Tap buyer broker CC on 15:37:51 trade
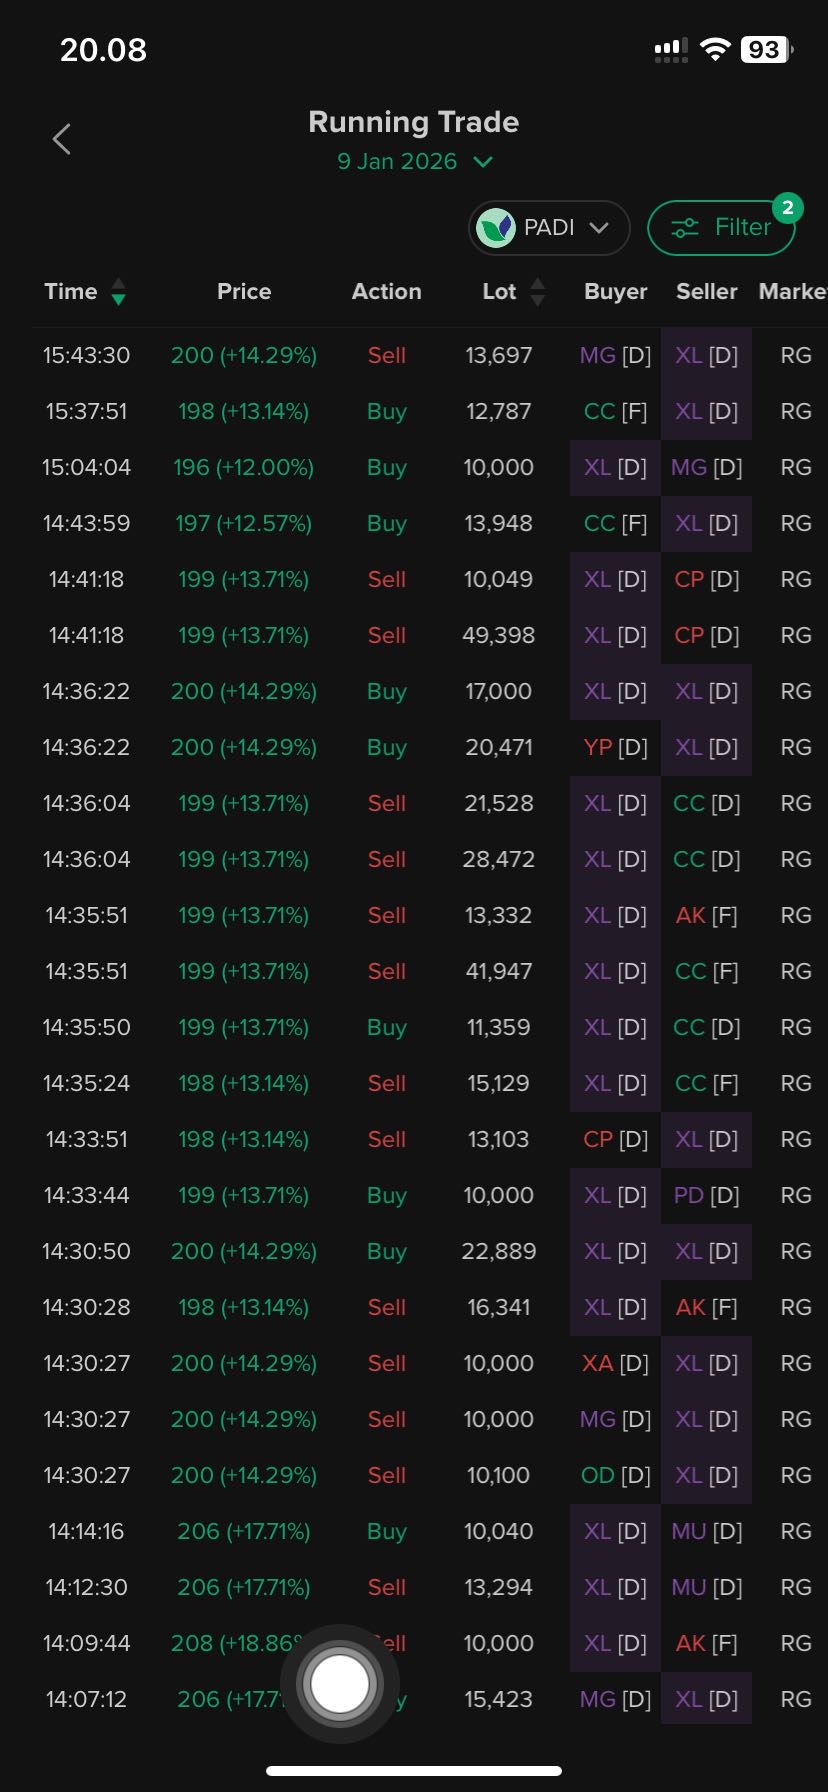 [x=615, y=412]
